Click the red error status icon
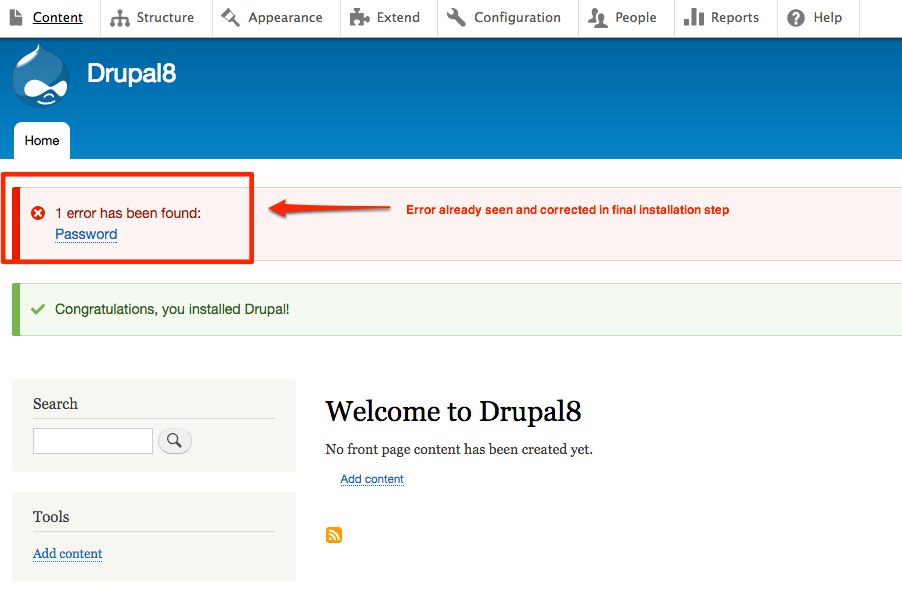902x605 pixels. [x=38, y=213]
